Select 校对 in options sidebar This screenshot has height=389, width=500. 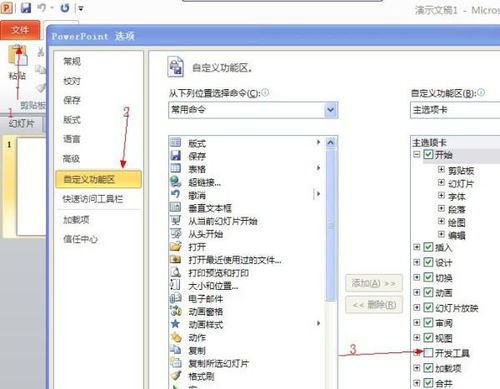[72, 81]
